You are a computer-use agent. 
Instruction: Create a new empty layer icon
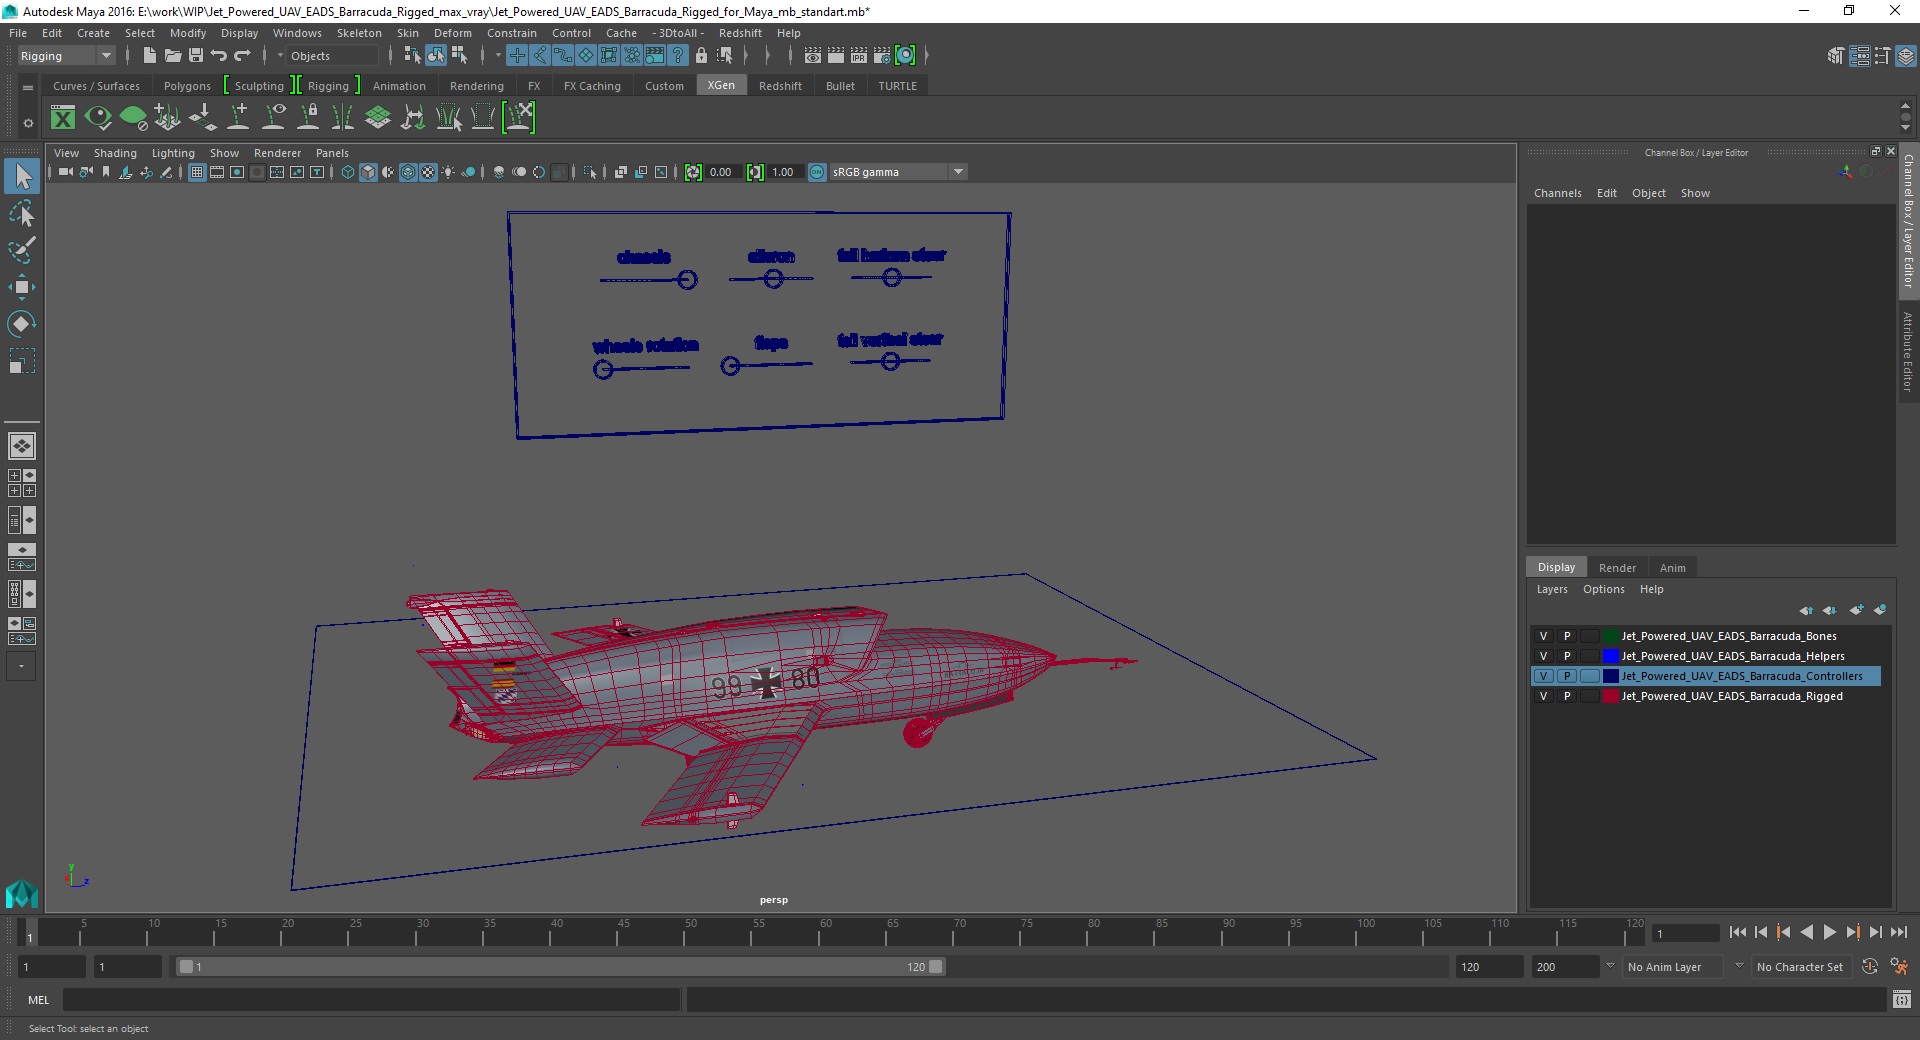coord(1857,610)
